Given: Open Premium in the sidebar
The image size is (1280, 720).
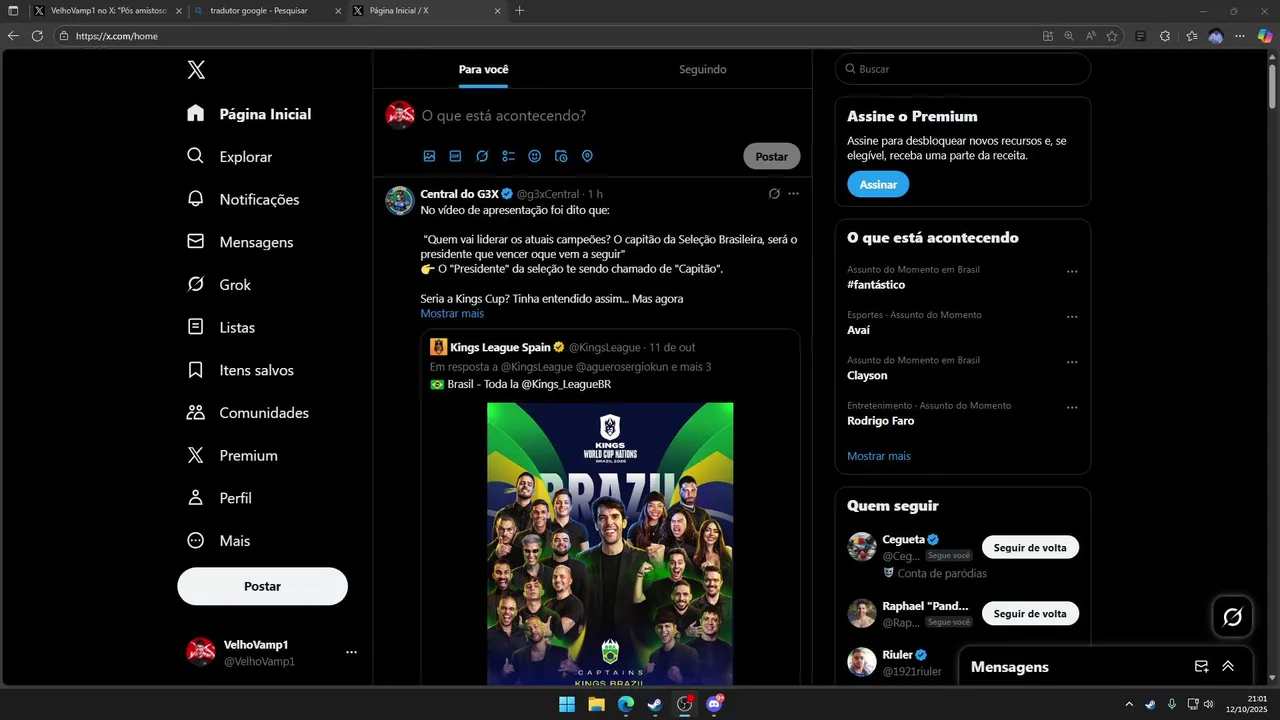Looking at the screenshot, I should coord(232,455).
